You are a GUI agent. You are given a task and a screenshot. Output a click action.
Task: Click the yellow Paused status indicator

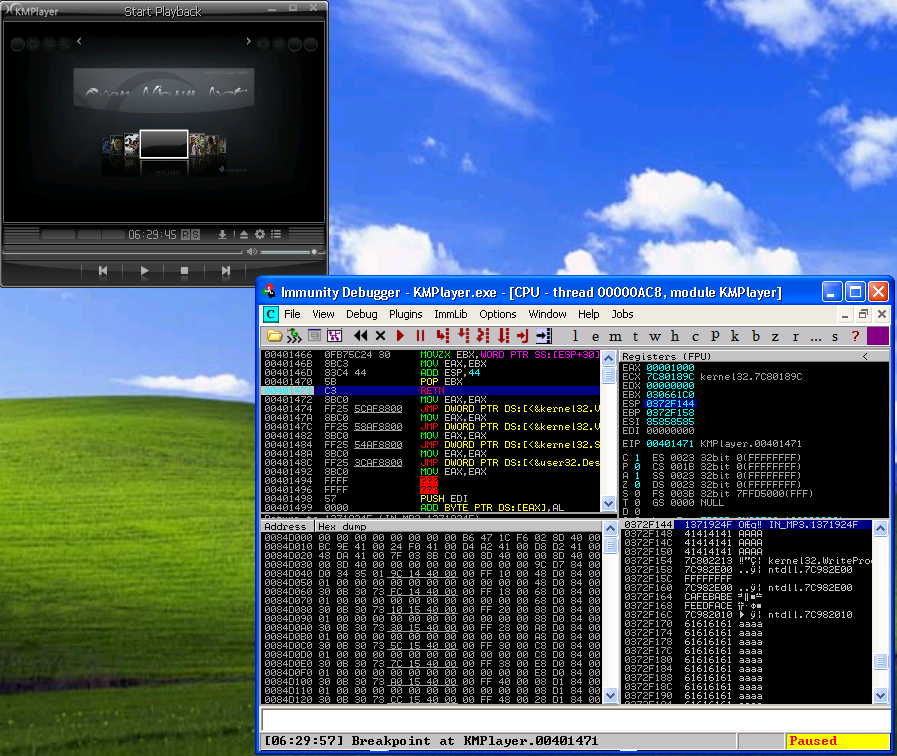[x=838, y=741]
